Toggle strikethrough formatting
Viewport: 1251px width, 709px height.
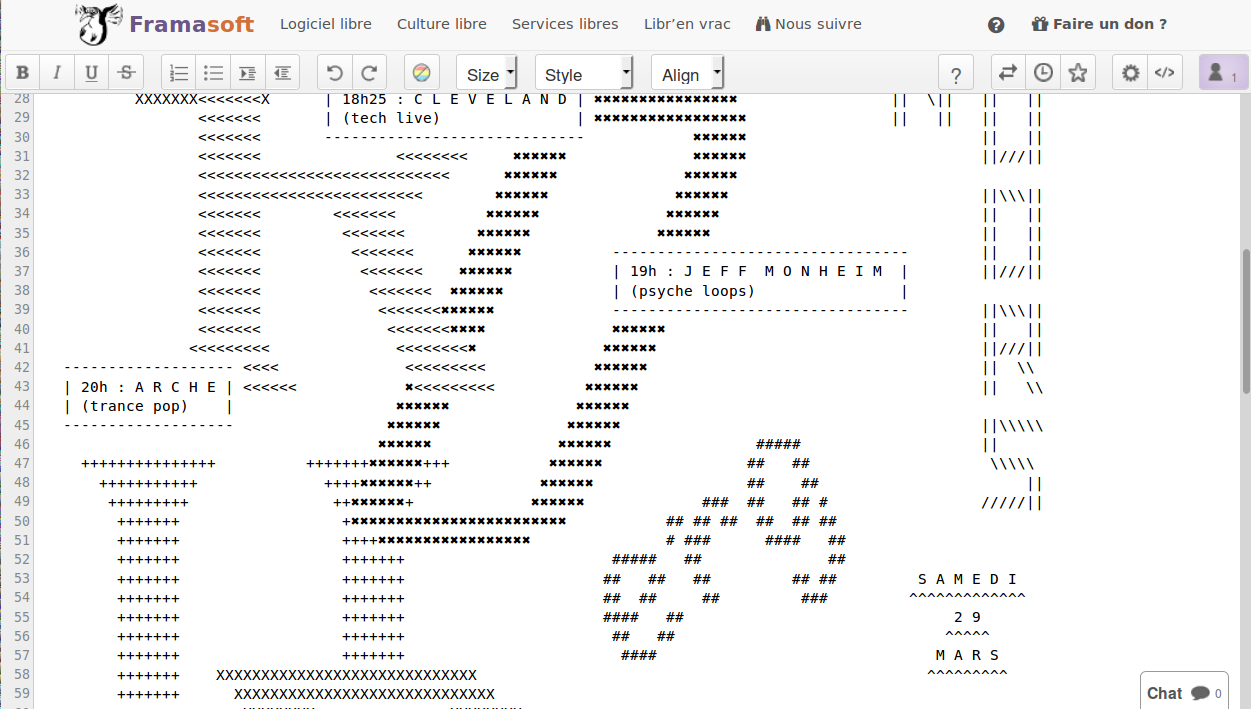click(x=126, y=73)
